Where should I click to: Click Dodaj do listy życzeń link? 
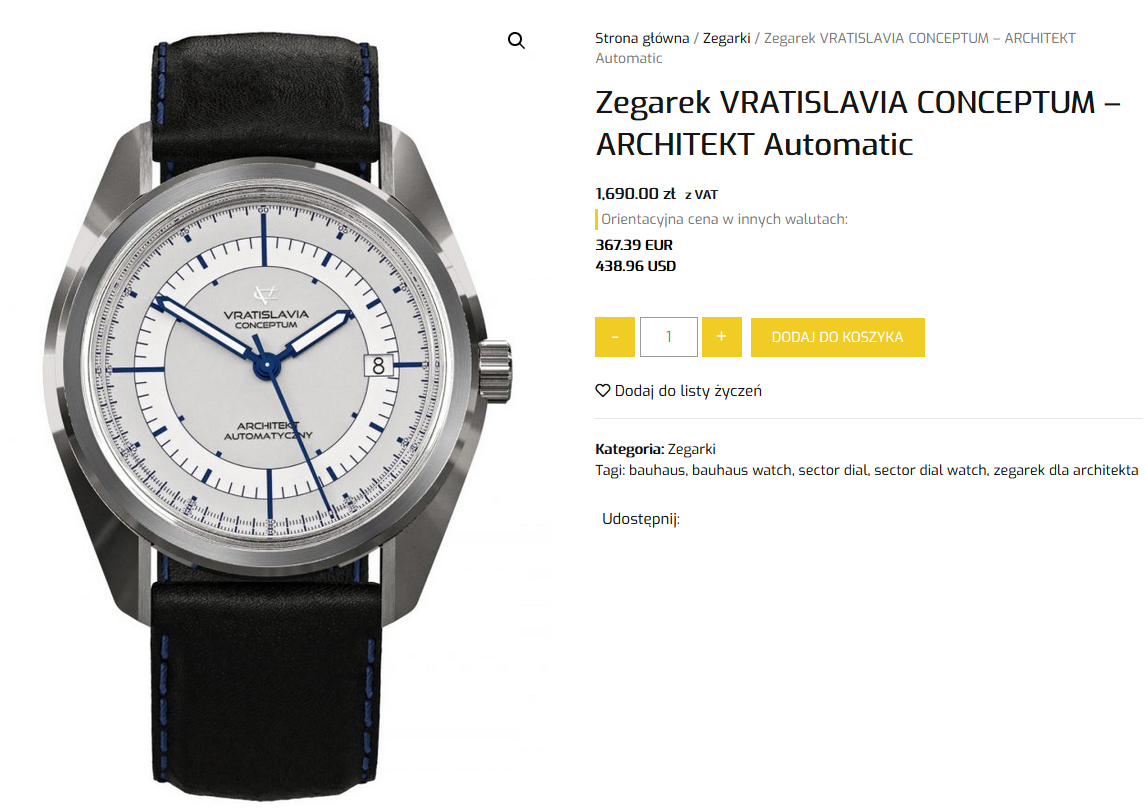(x=688, y=391)
